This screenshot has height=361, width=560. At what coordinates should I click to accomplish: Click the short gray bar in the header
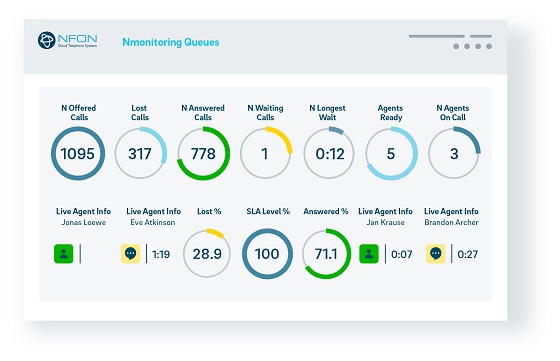pyautogui.click(x=481, y=36)
